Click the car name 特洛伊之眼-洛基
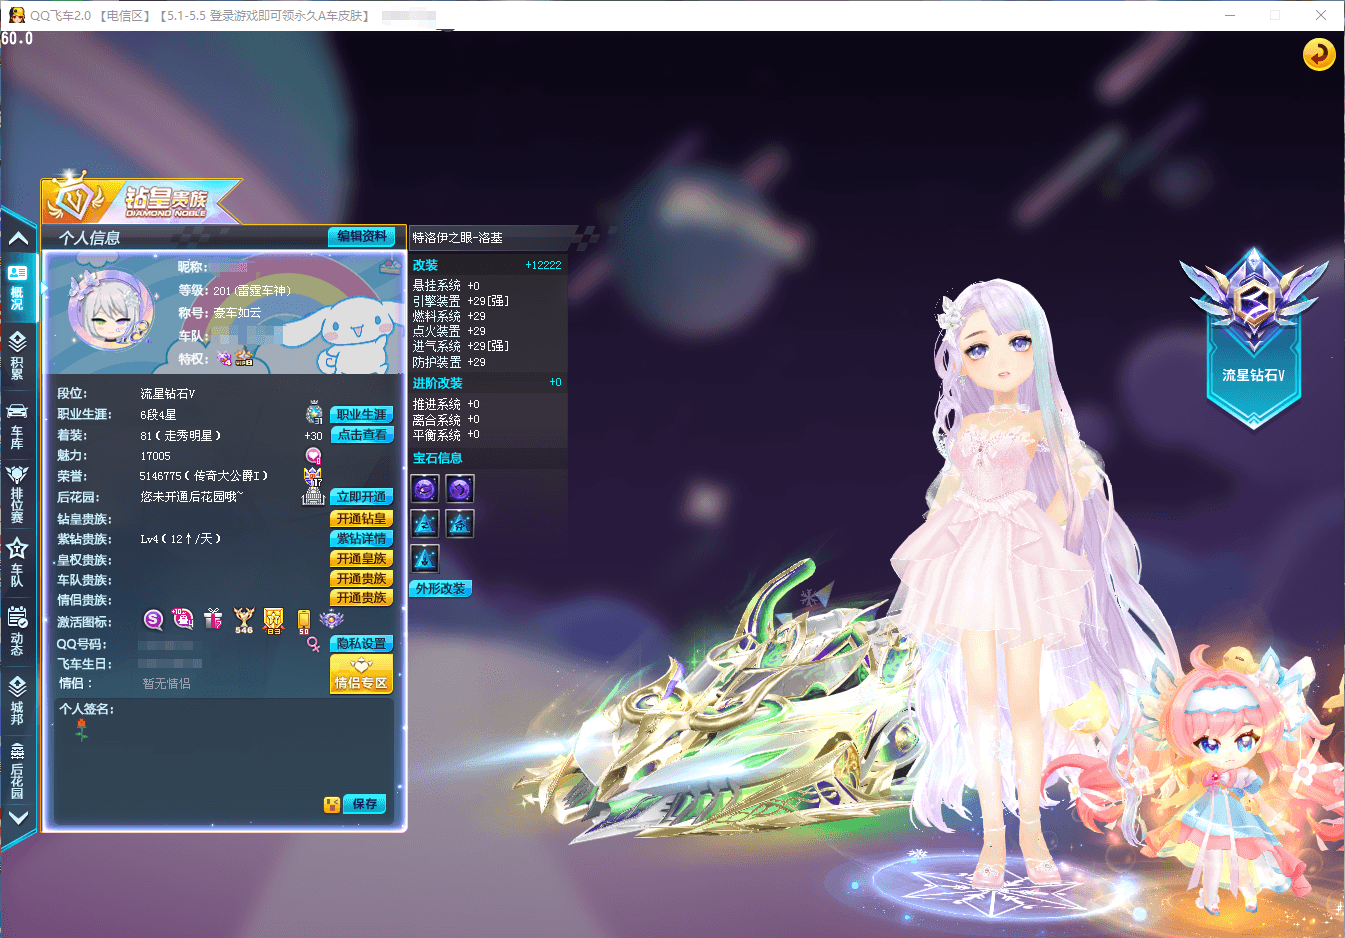1345x938 pixels. [x=457, y=238]
